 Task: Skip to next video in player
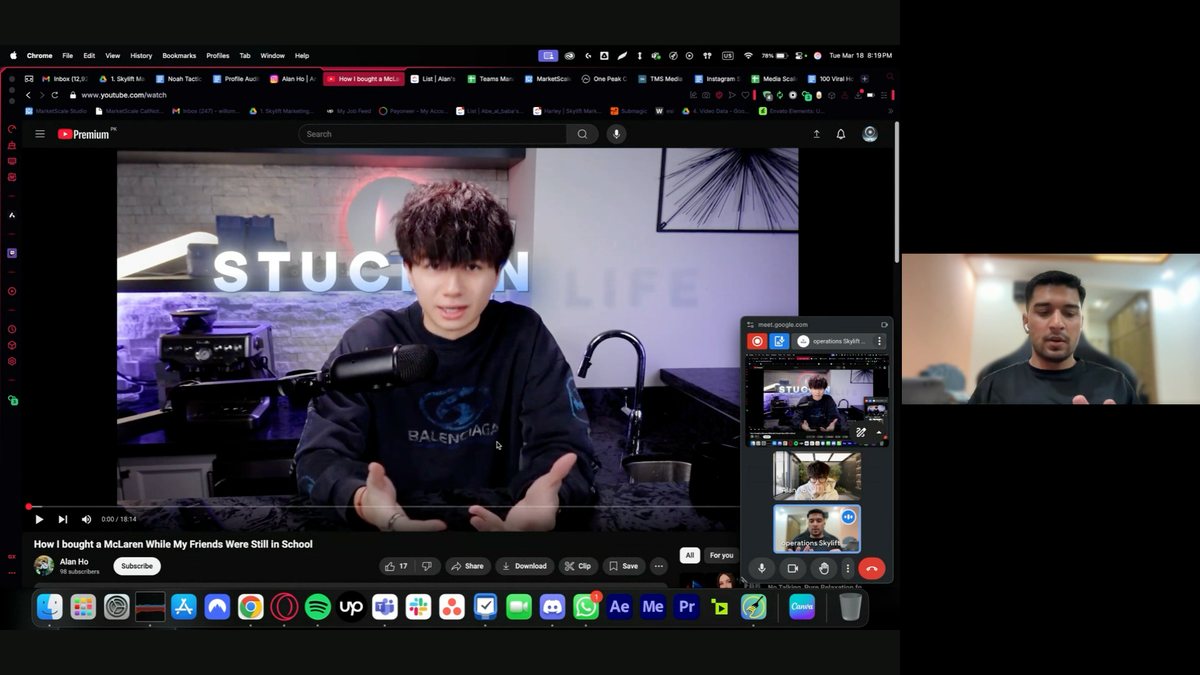coord(62,519)
